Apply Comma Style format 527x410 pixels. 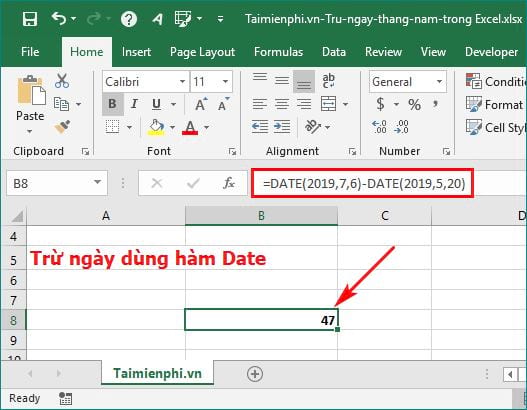pos(436,104)
